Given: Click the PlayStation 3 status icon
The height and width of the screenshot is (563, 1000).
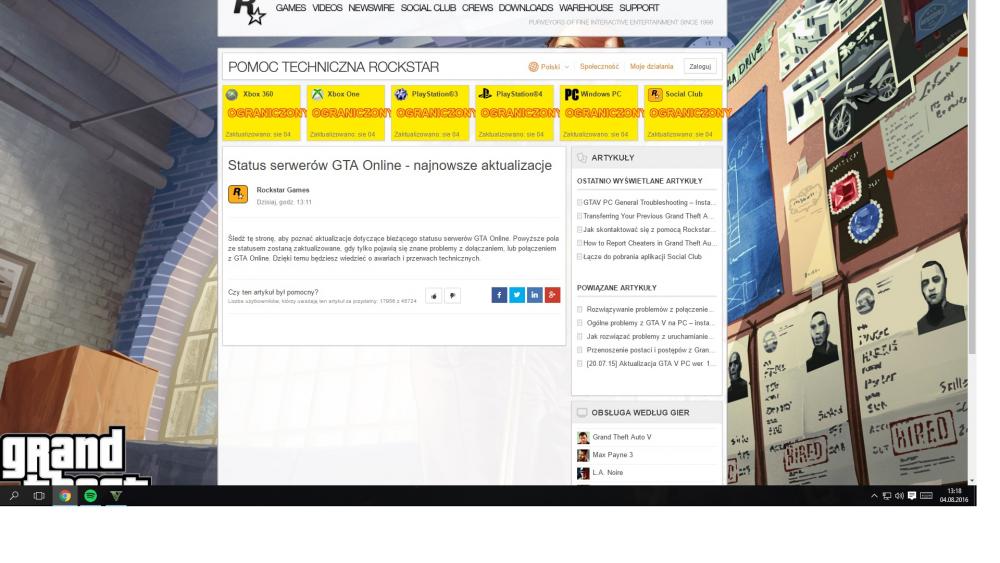Looking at the screenshot, I should 401,94.
